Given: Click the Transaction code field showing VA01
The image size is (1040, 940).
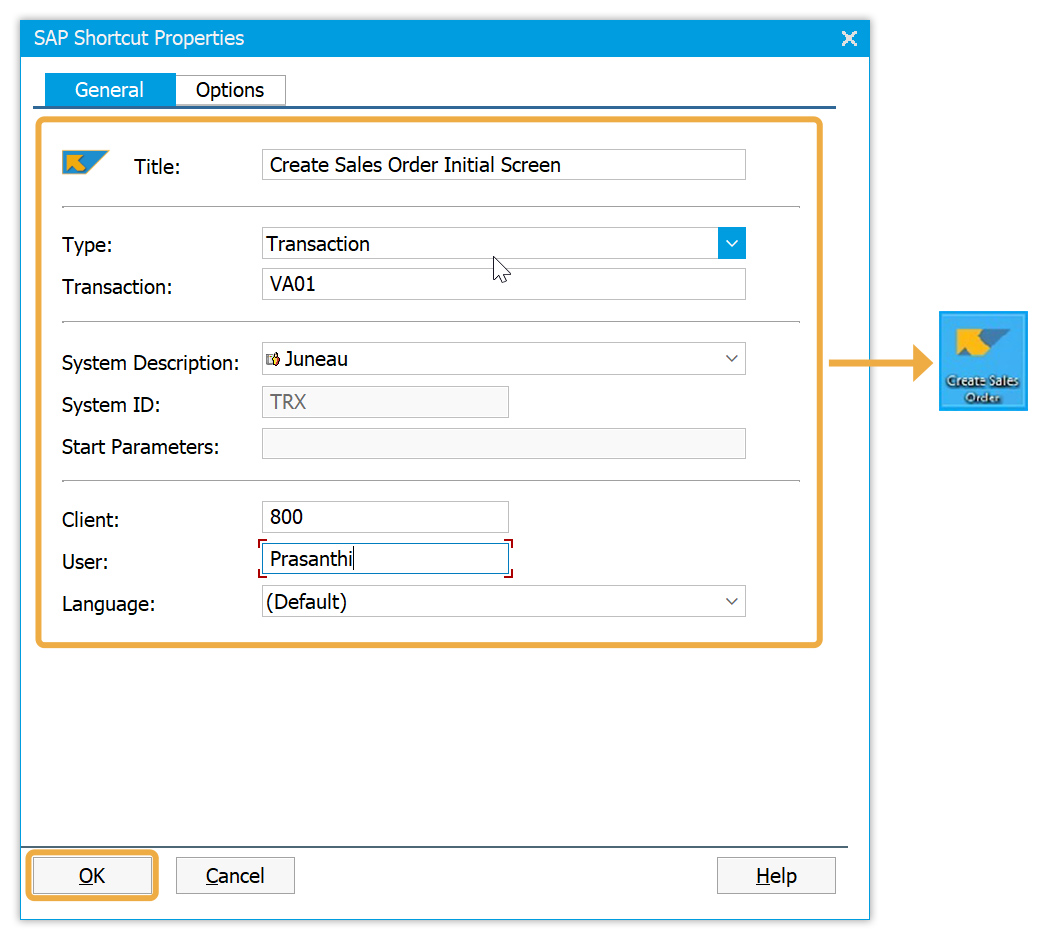Looking at the screenshot, I should coord(503,284).
